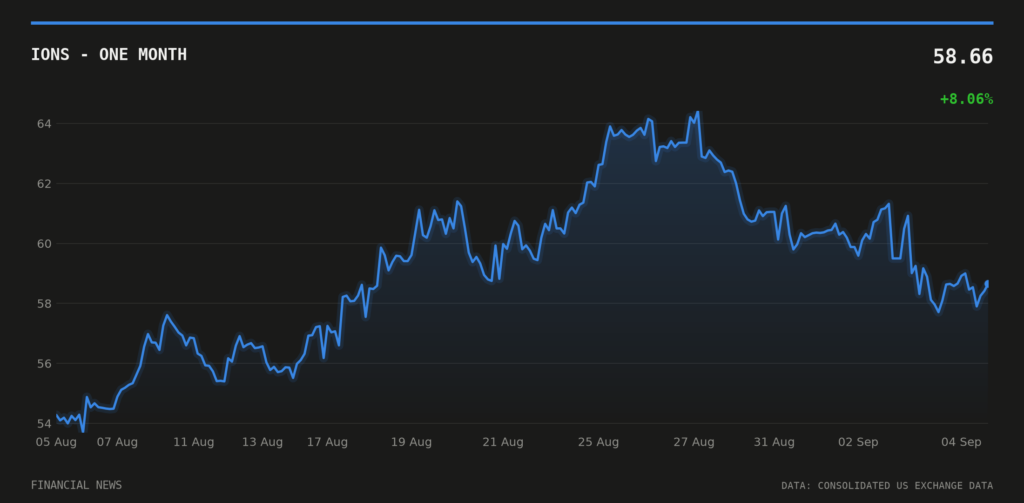Click the 04 Sep date label
1024x503 pixels.
tap(961, 442)
